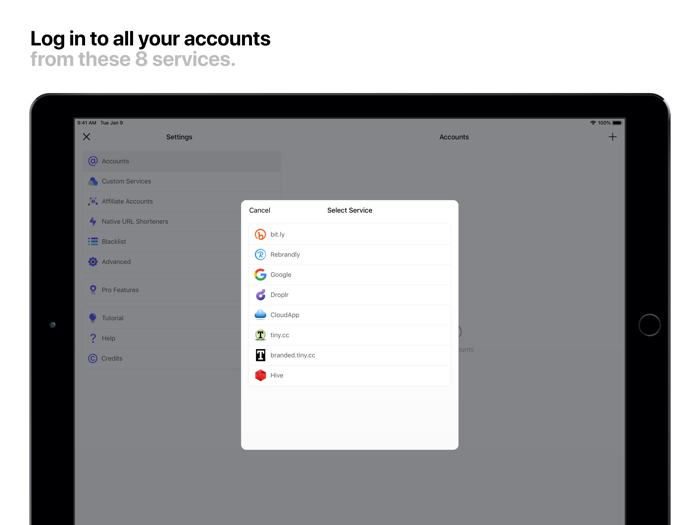
Task: Click the iPad home button
Action: [x=649, y=325]
